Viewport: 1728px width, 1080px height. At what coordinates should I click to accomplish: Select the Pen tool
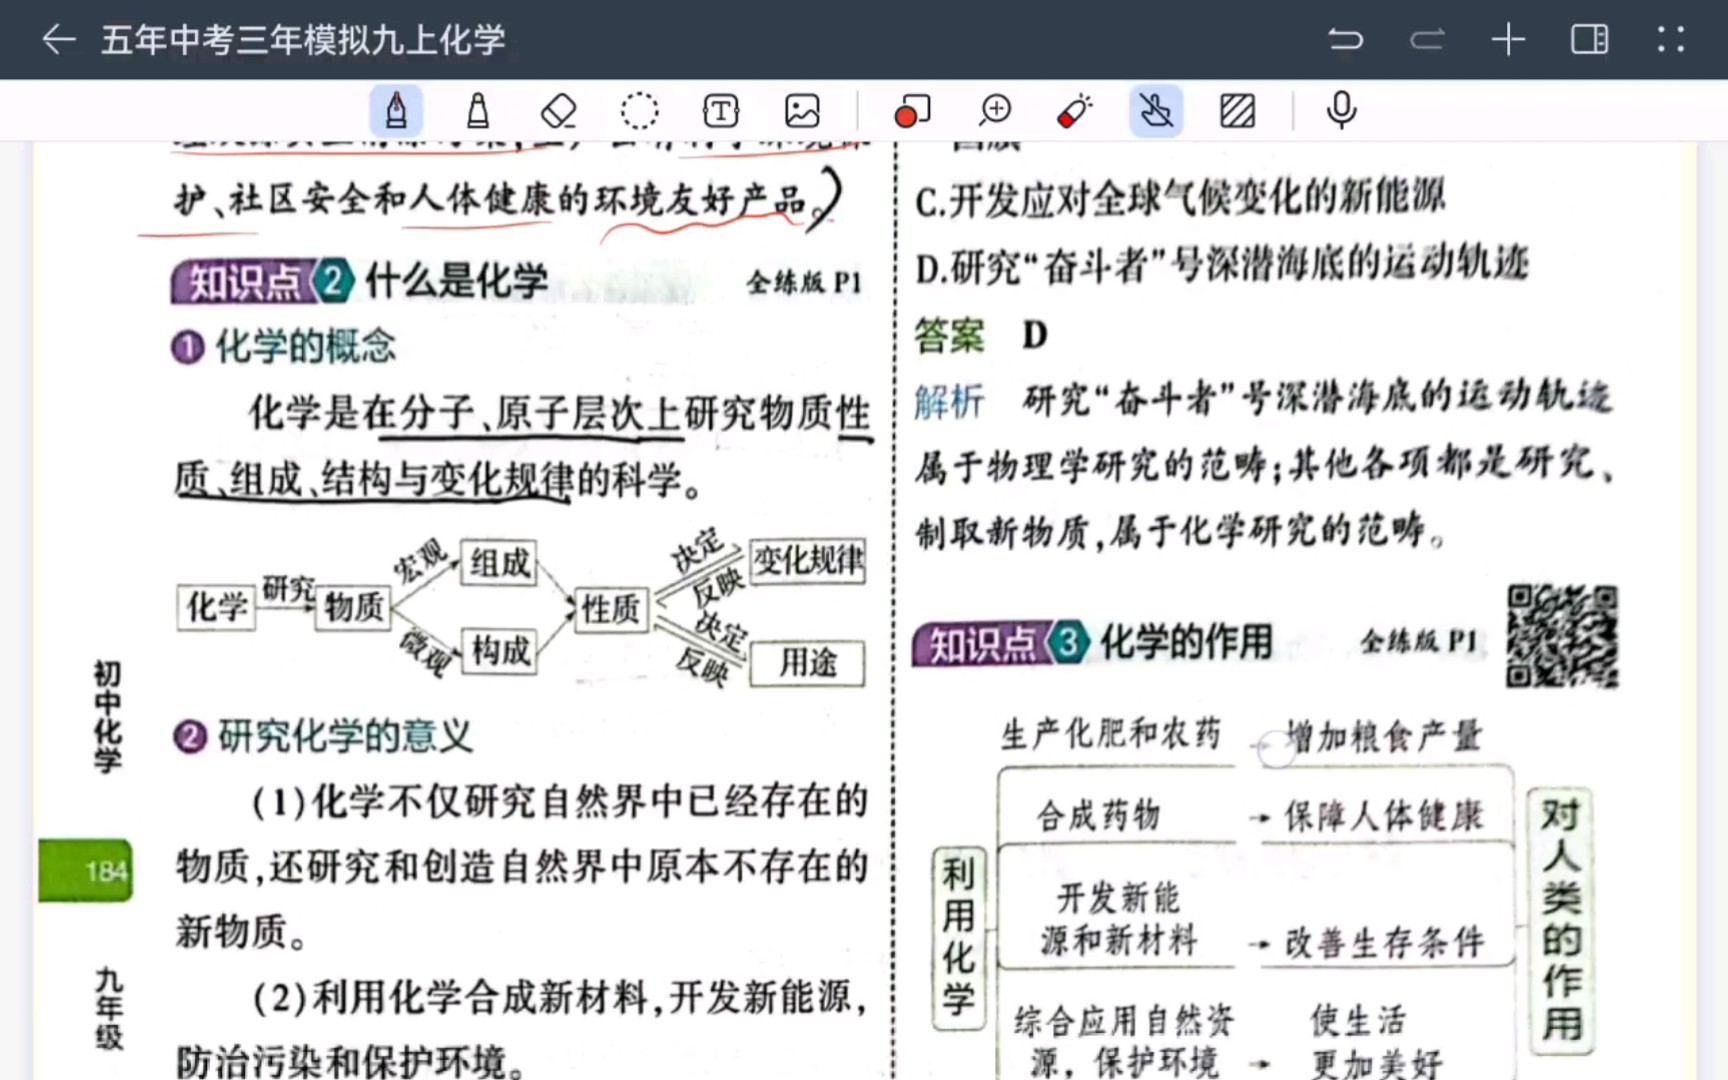tap(396, 111)
